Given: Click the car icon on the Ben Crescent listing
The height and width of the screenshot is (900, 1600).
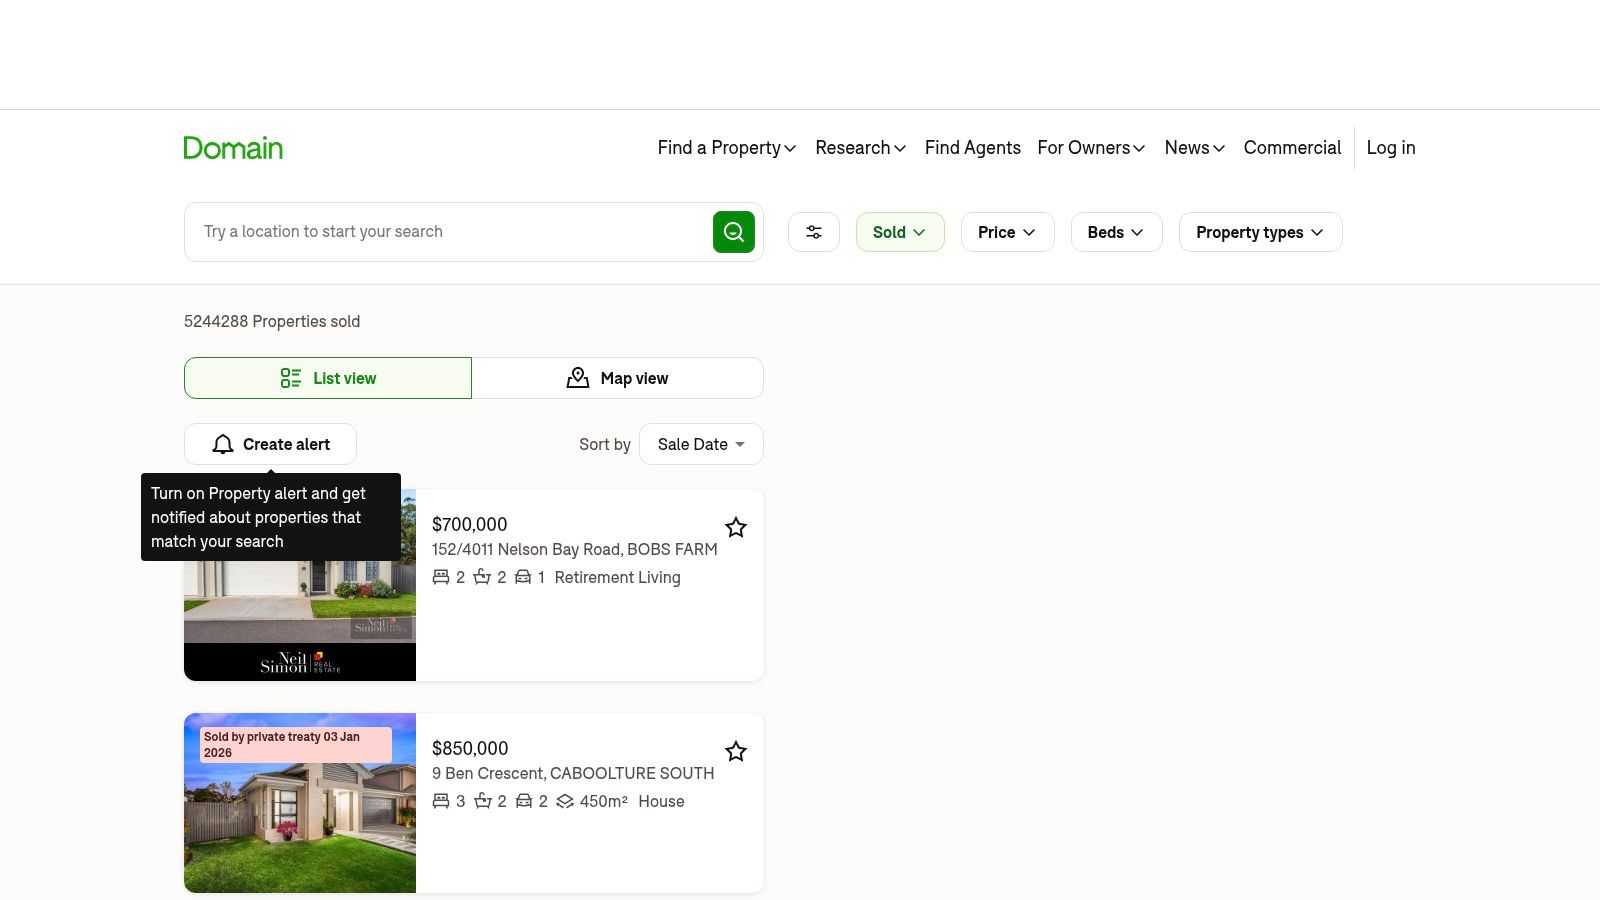Looking at the screenshot, I should tap(523, 801).
